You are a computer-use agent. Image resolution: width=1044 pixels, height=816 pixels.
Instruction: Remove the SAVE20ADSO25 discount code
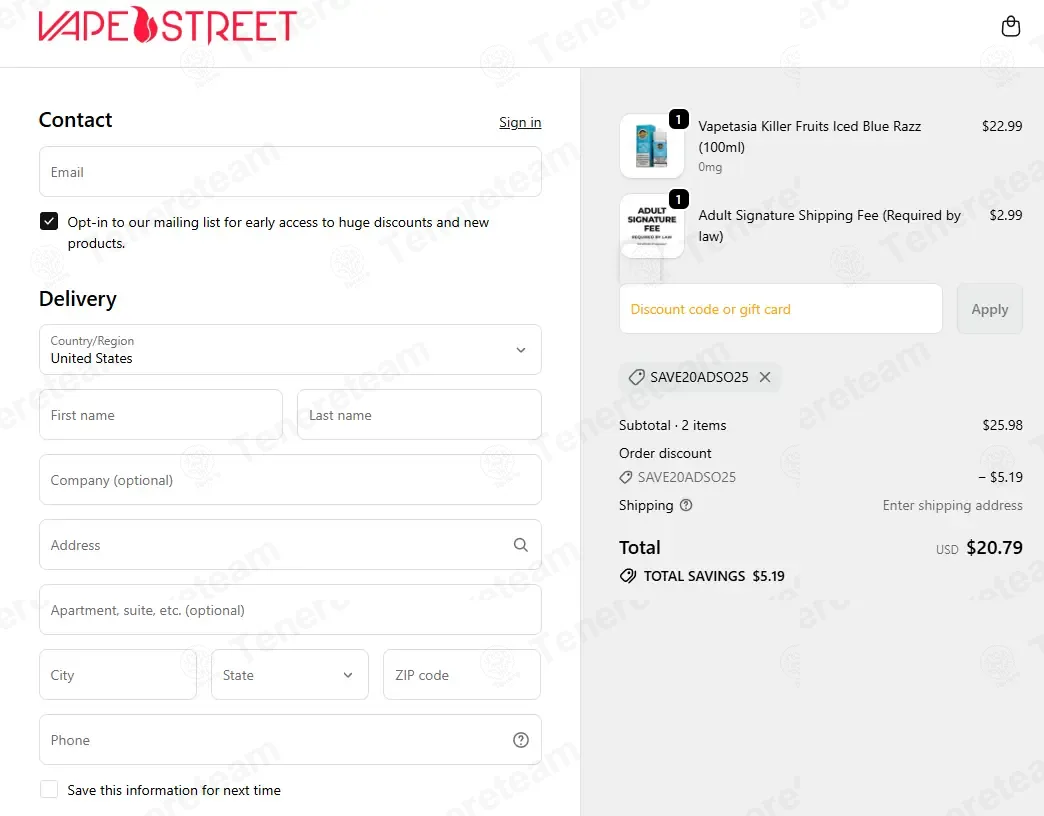[765, 377]
